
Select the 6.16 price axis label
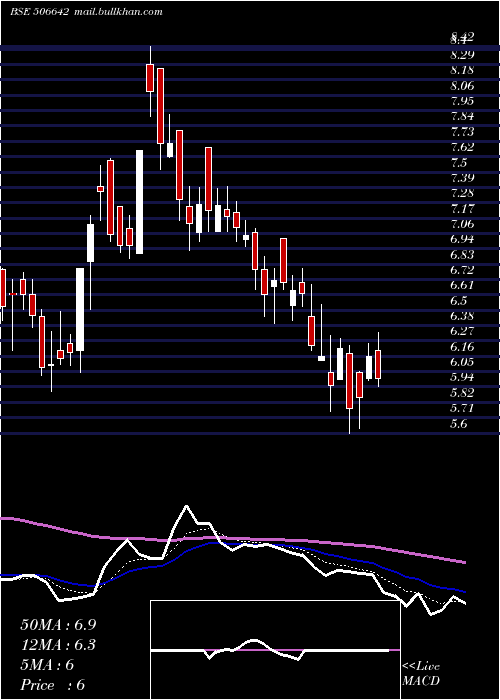[462, 347]
